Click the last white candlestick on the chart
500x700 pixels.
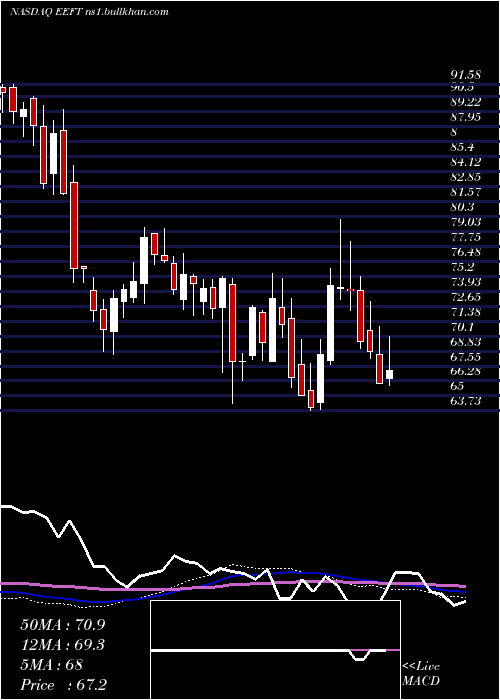pos(389,374)
